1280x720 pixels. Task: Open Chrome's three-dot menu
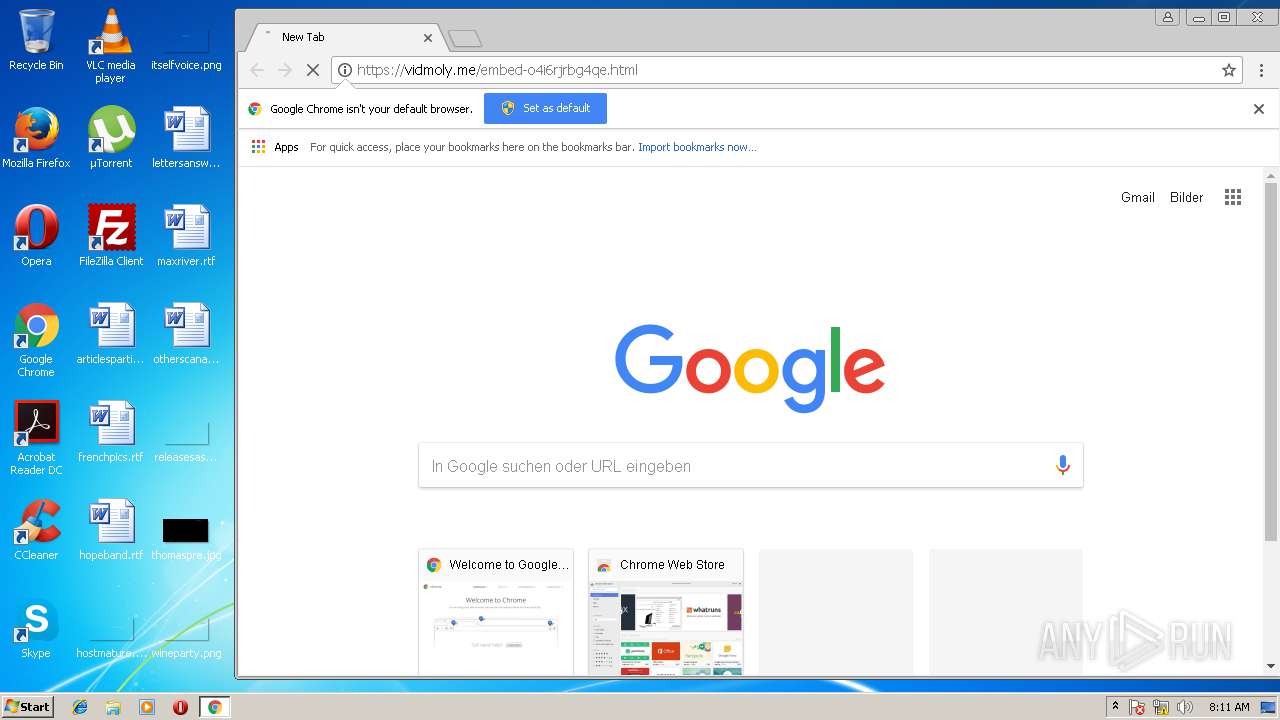click(1261, 70)
